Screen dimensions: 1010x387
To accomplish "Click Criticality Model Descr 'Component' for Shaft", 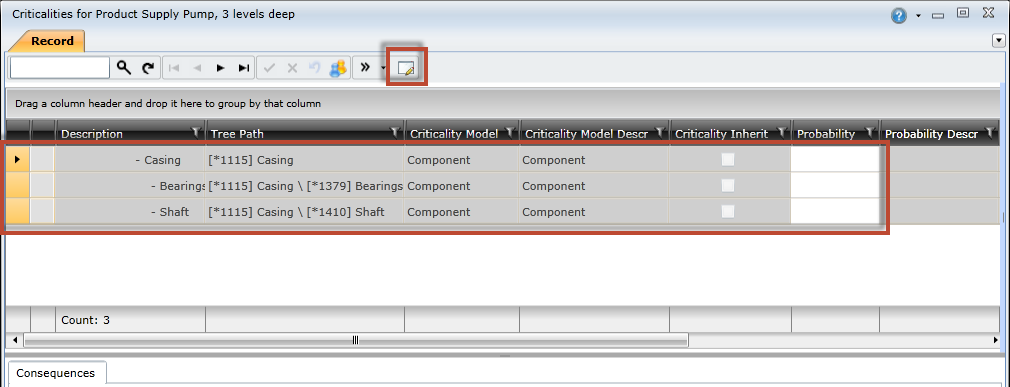I will [x=595, y=211].
